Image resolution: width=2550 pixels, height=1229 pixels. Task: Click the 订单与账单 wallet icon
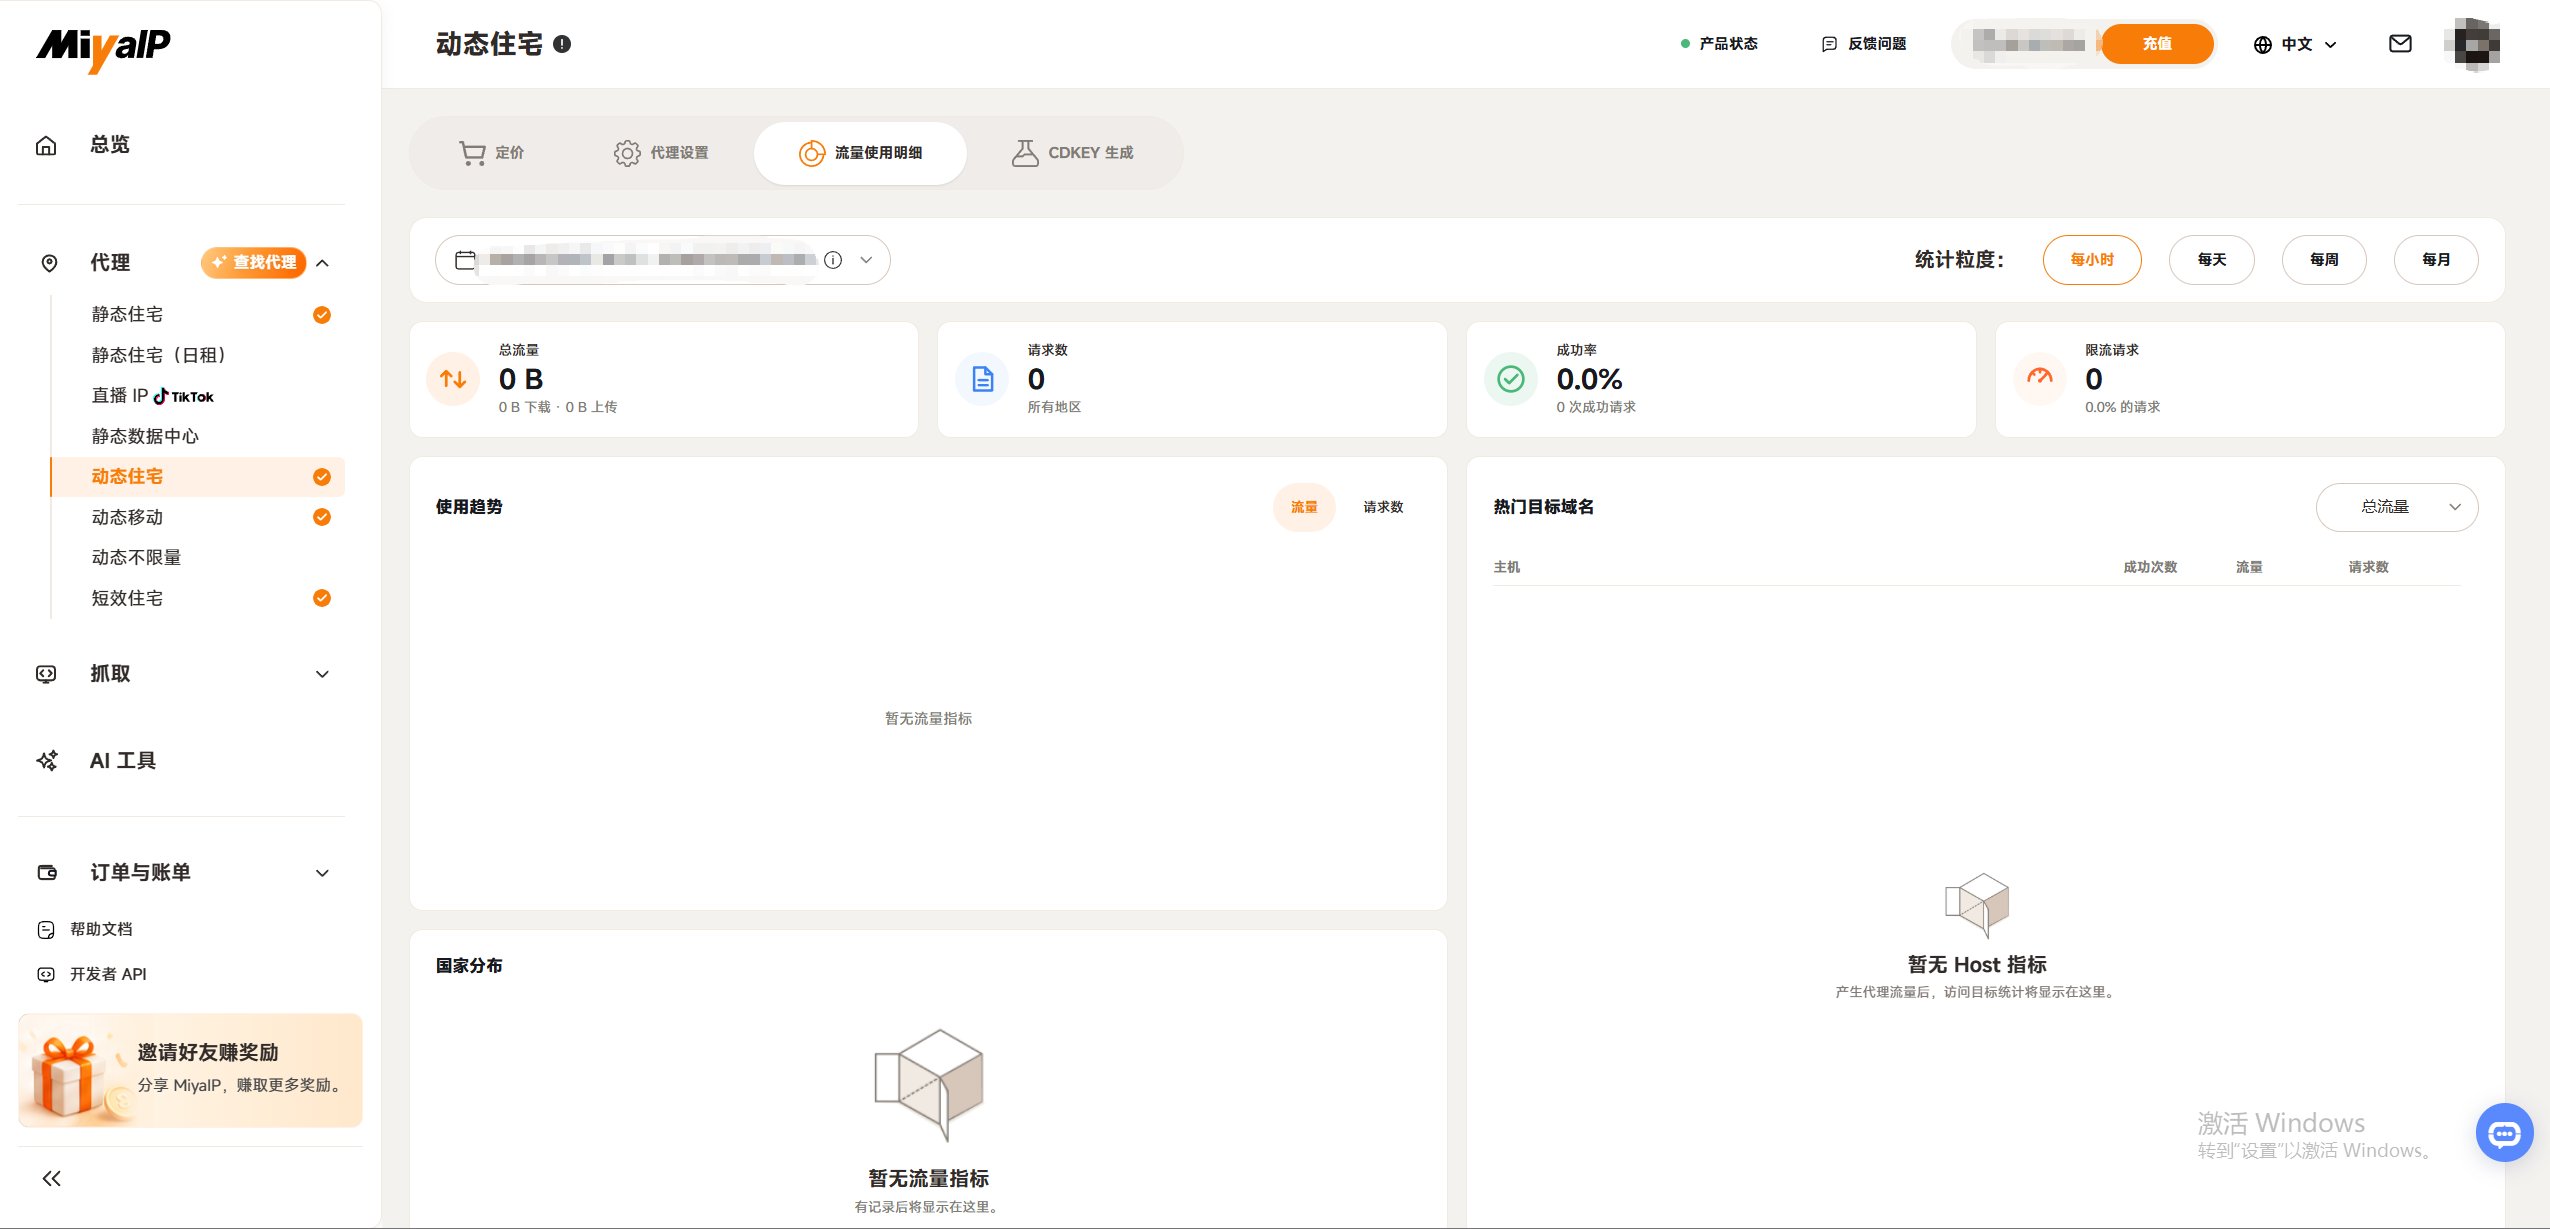click(47, 873)
